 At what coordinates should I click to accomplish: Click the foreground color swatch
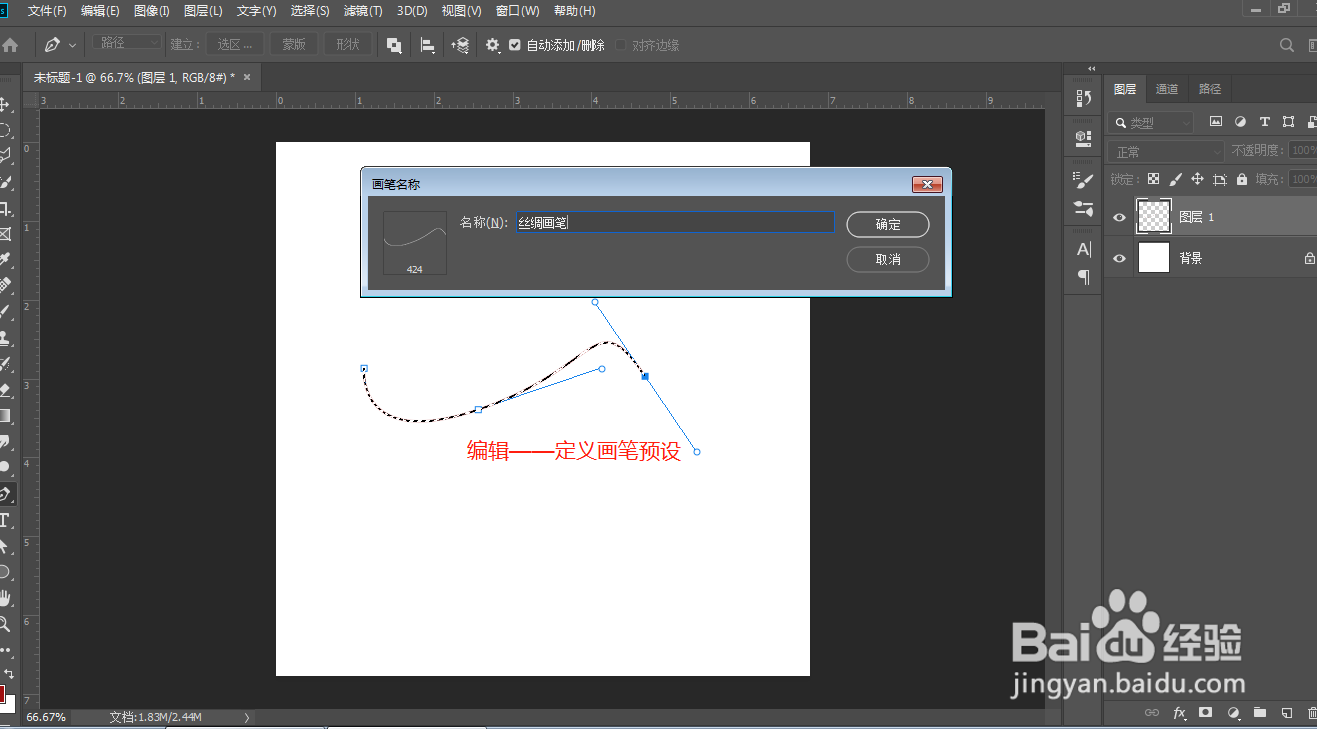pos(2,692)
